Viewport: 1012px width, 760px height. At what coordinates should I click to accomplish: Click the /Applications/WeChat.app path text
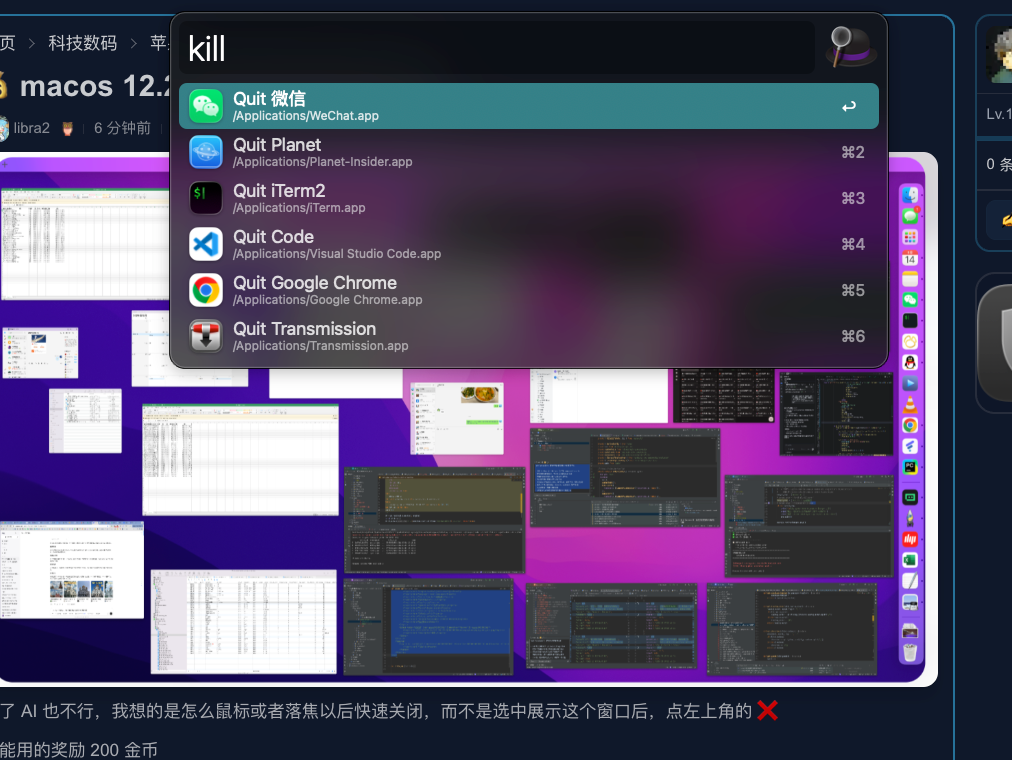(x=306, y=116)
